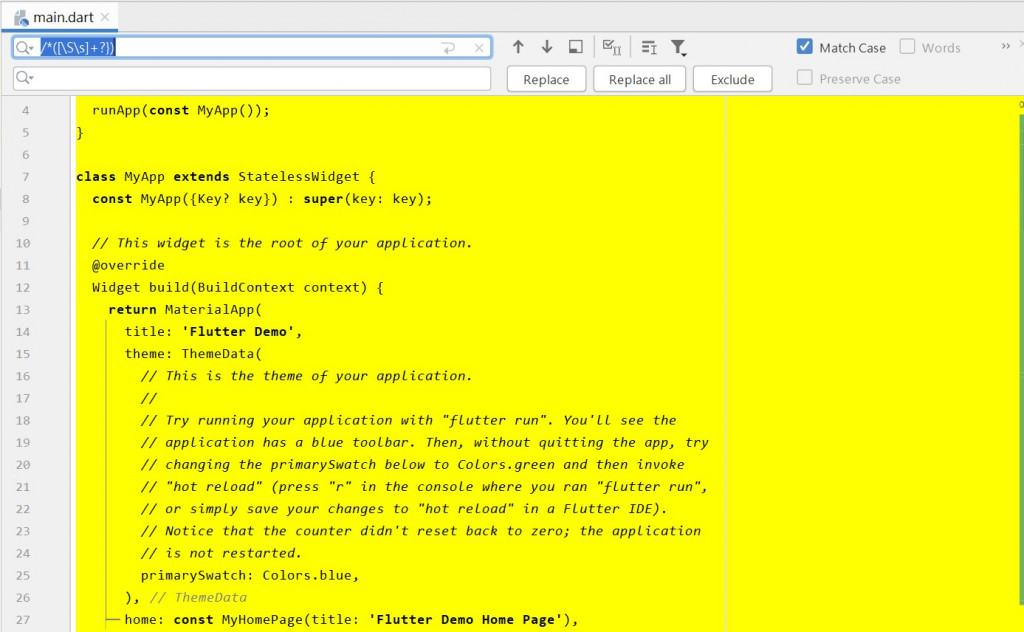Click the title: 'Flutter Demo' line
Screen dimensions: 1024x632
214,332
